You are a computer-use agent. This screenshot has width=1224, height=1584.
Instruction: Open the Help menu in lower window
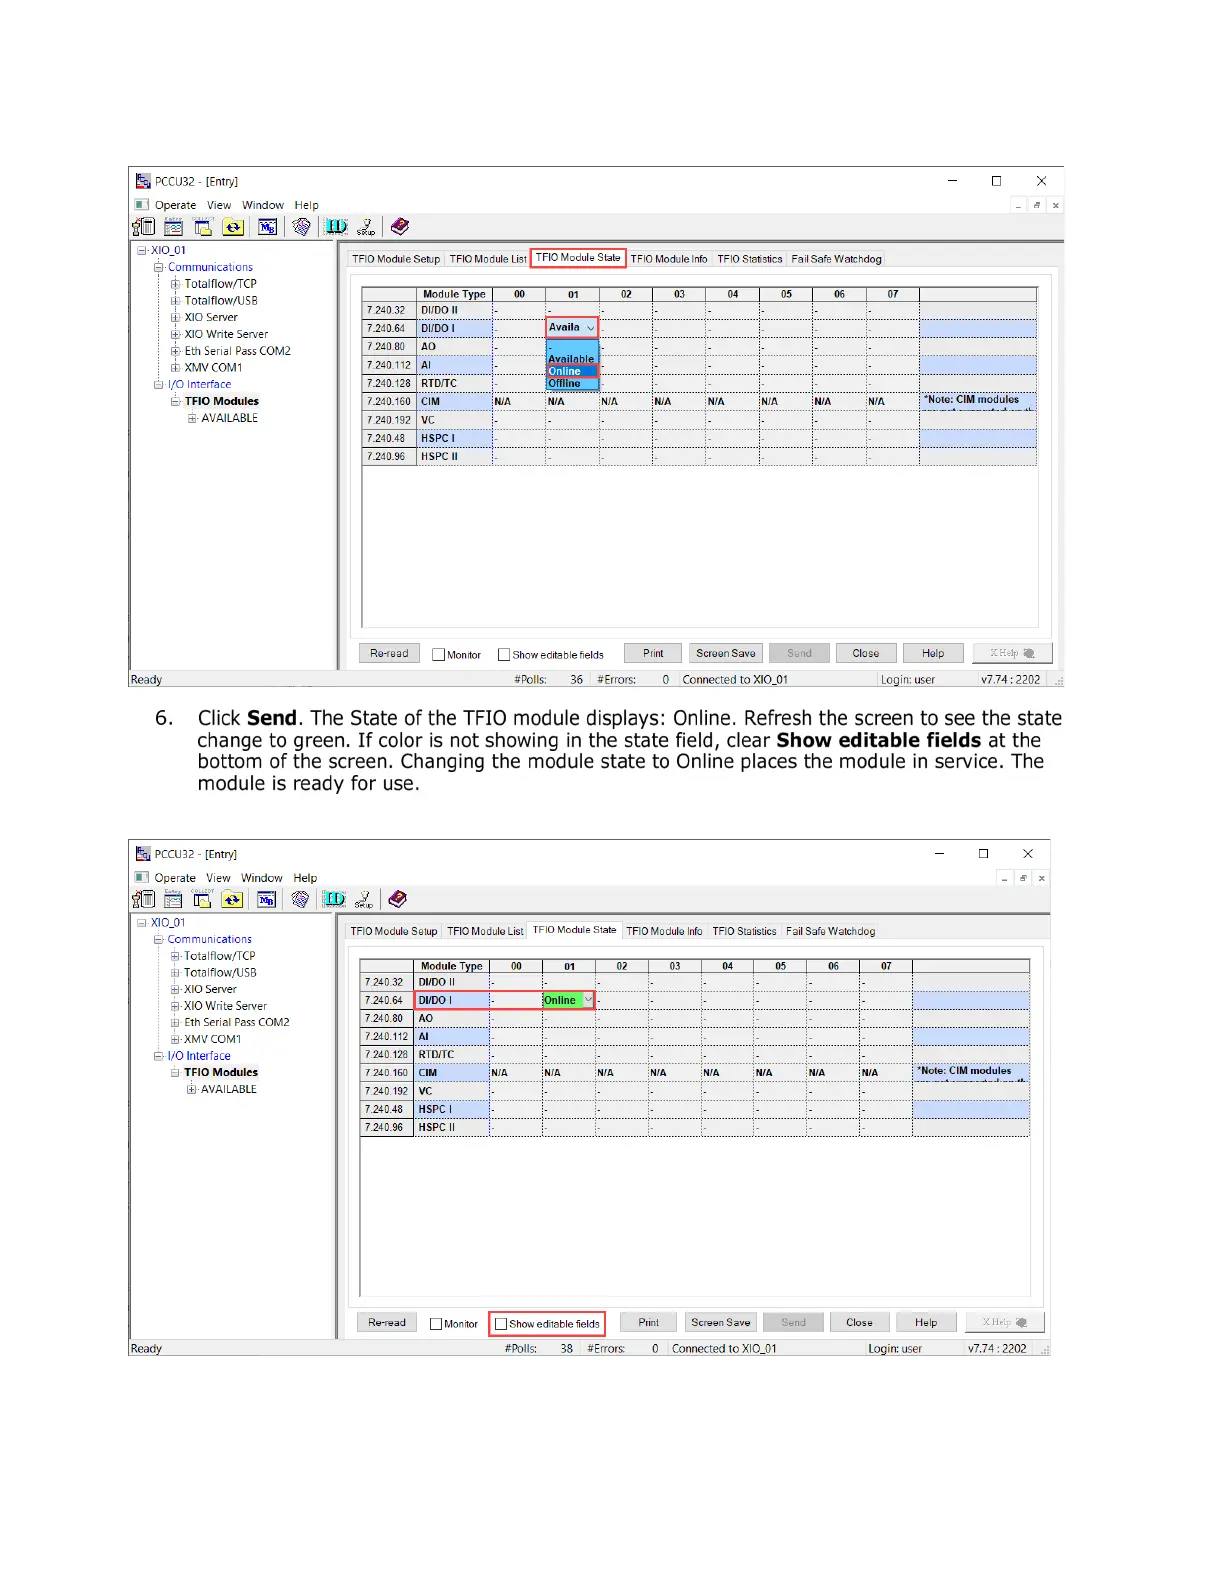(x=305, y=878)
